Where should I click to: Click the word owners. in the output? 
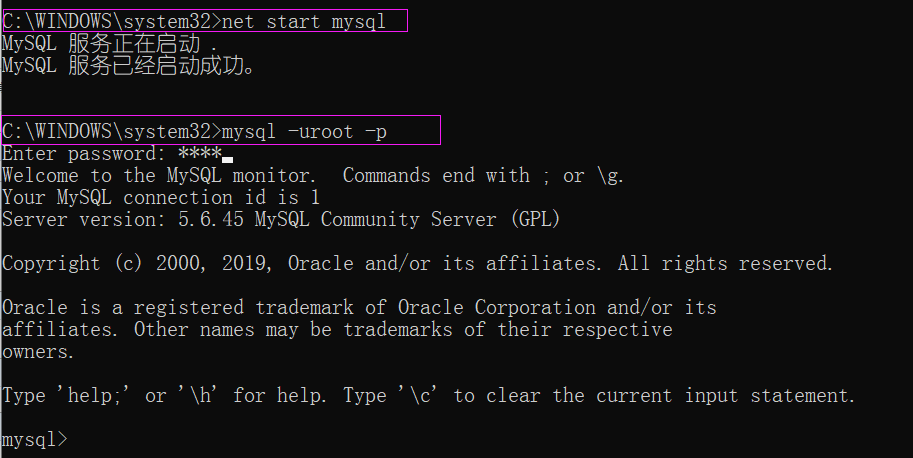pos(38,352)
